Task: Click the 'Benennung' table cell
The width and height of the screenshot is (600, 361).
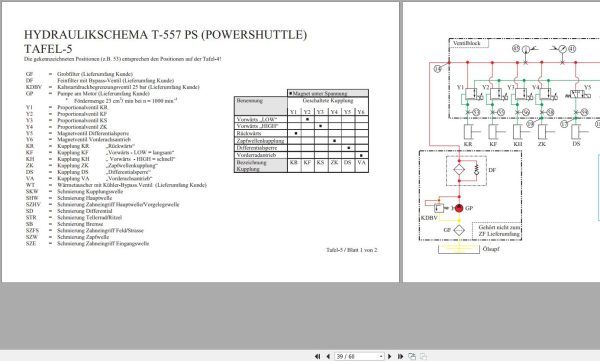Action: [261, 106]
